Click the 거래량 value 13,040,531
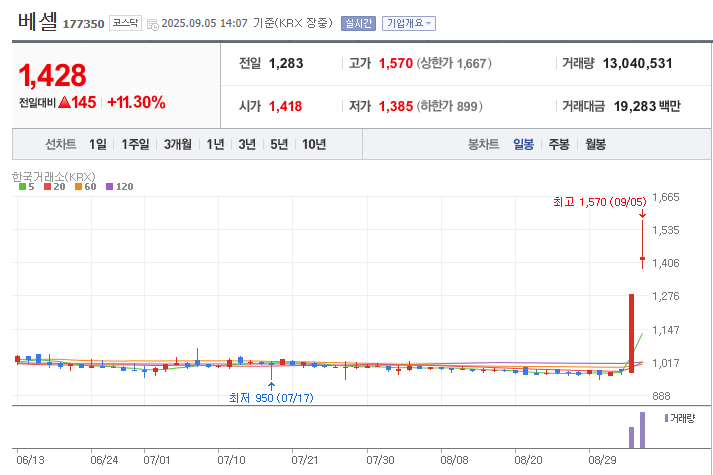This screenshot has height=475, width=713. 638,63
